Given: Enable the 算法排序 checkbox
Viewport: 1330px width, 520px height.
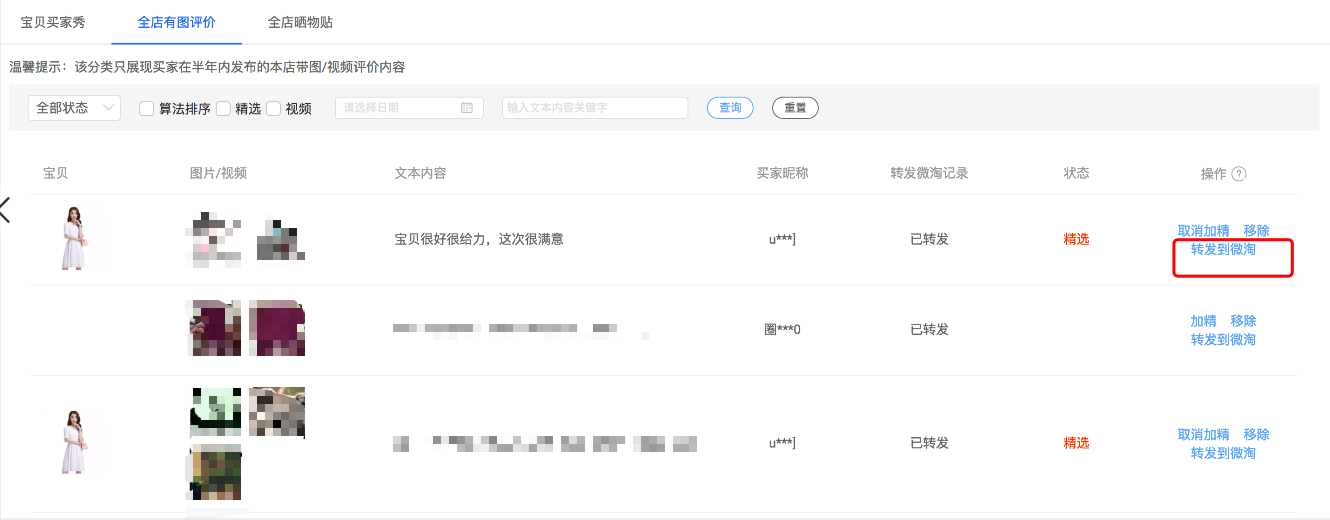Looking at the screenshot, I should coord(146,109).
